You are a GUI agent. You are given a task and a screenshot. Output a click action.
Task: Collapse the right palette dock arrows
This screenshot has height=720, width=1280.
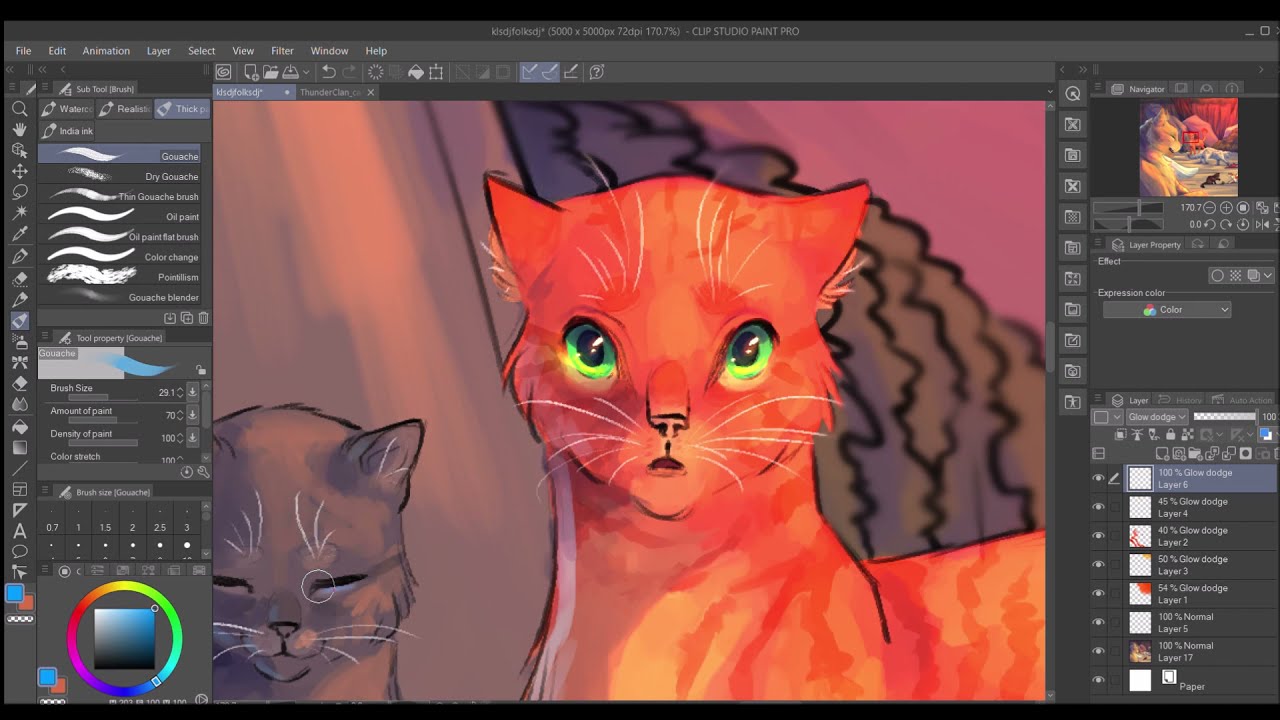(1082, 70)
